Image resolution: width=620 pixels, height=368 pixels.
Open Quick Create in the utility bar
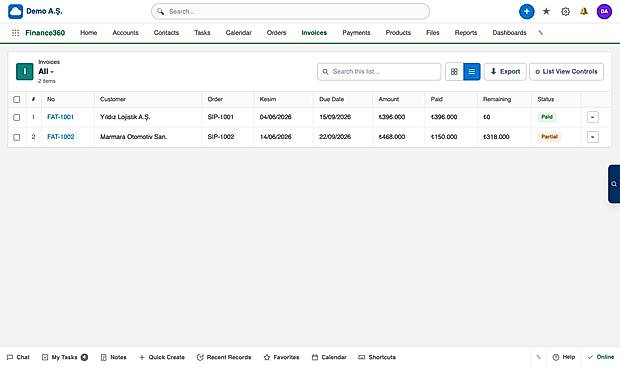(x=162, y=357)
